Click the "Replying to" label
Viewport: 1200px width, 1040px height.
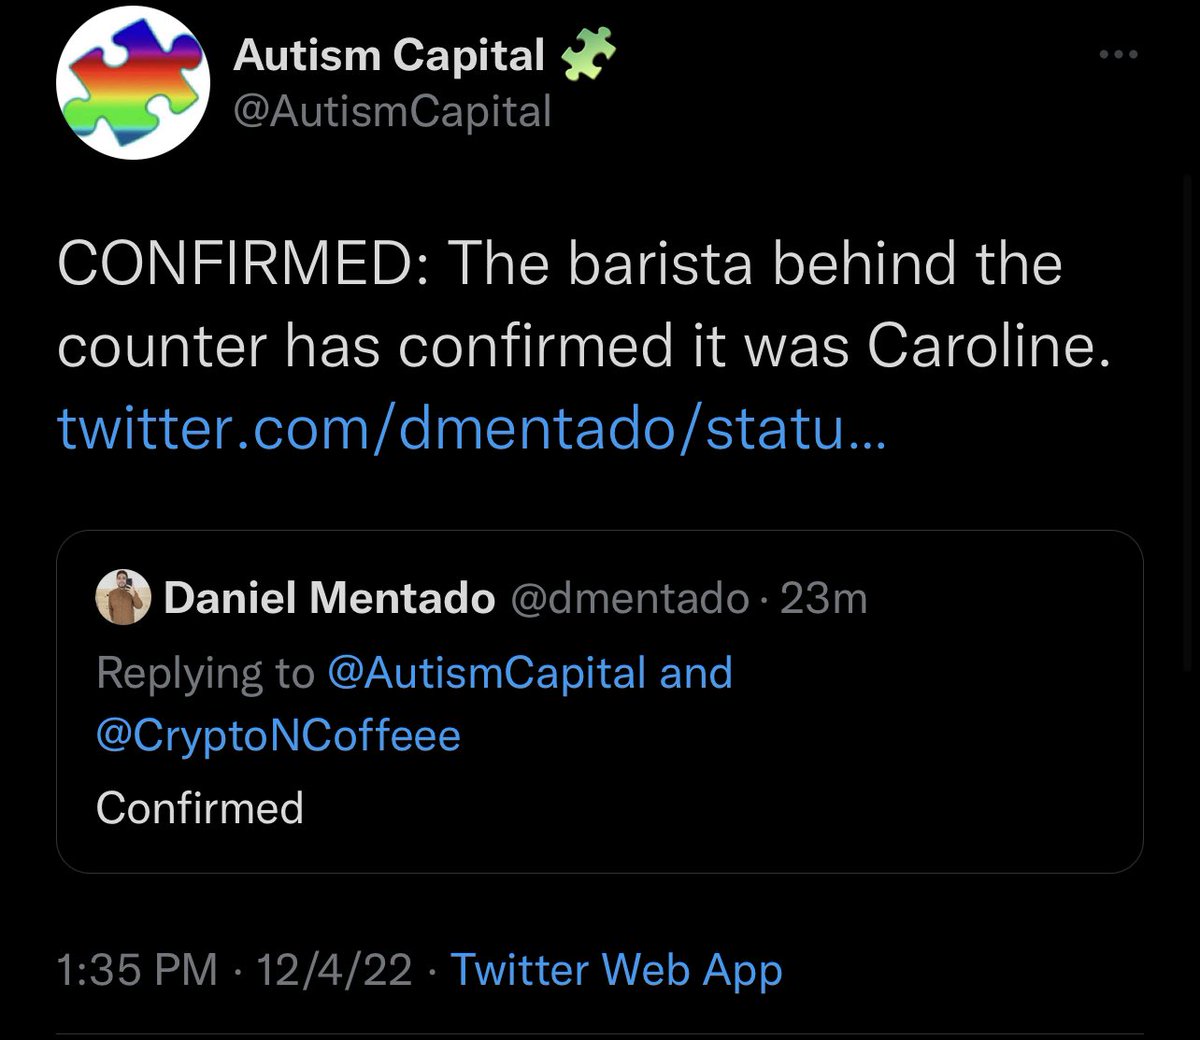pos(205,673)
